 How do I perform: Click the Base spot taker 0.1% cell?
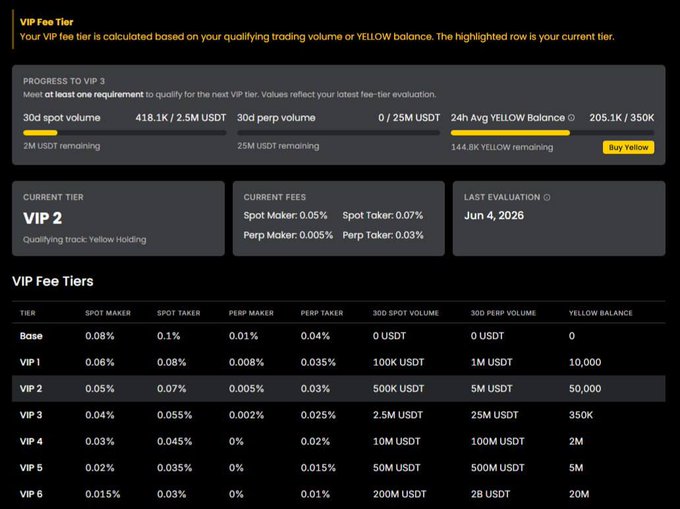click(x=169, y=336)
